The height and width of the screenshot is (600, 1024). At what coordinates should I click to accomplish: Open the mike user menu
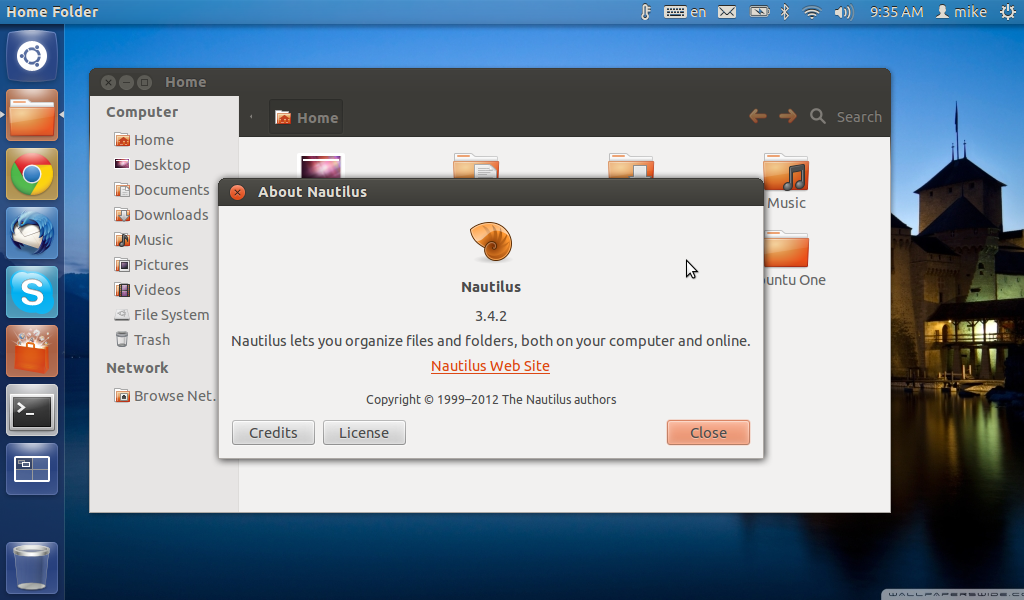(x=961, y=12)
